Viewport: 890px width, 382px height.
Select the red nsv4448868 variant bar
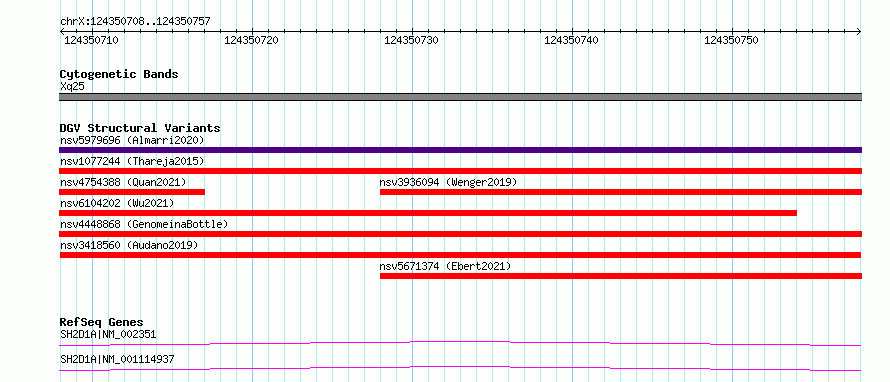[460, 234]
